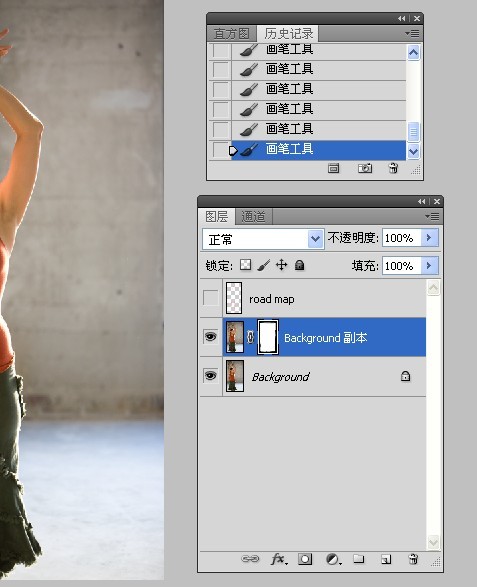
Task: Select the highlighted 画笔工具 history state
Action: click(x=318, y=150)
